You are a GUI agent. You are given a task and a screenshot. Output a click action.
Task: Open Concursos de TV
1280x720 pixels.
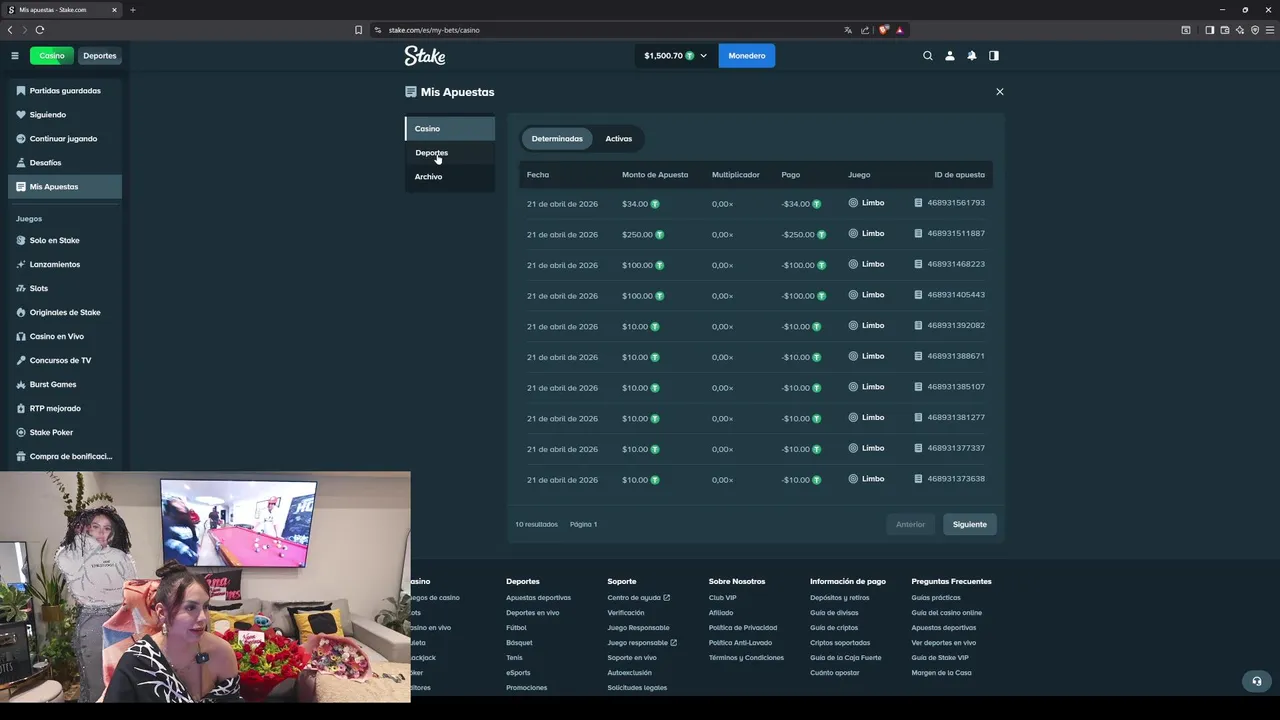(x=65, y=361)
